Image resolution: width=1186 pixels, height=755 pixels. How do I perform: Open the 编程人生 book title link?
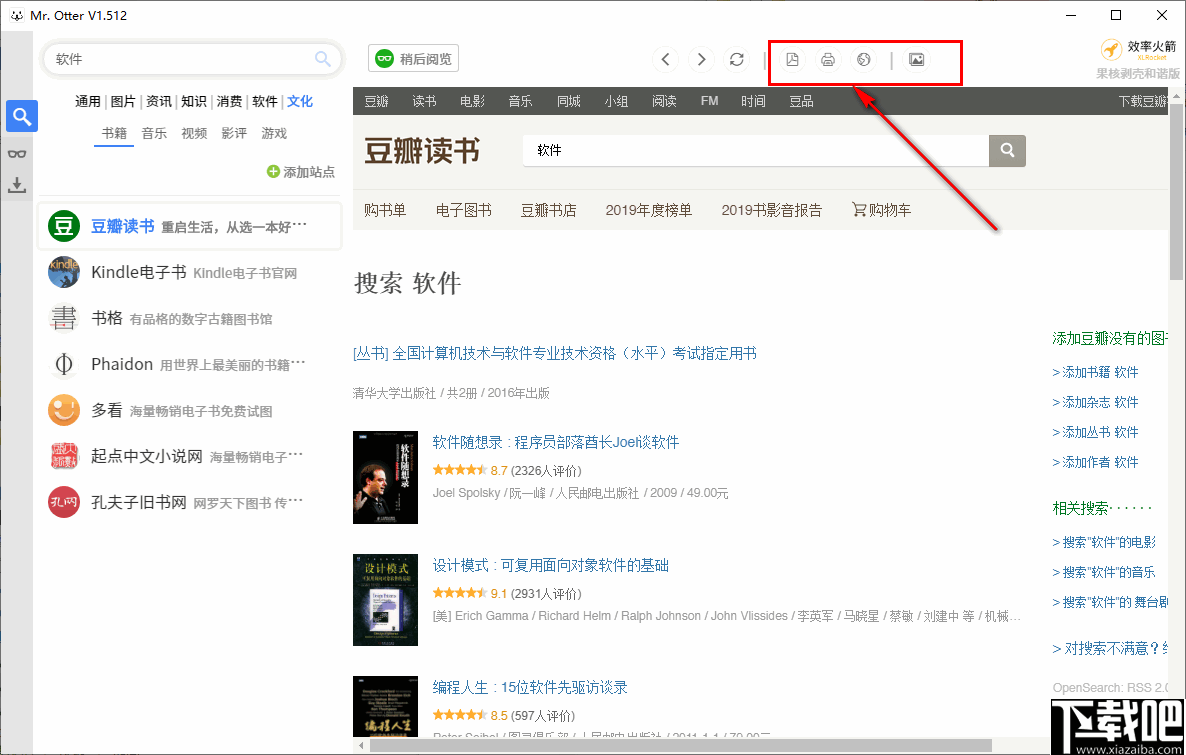530,688
